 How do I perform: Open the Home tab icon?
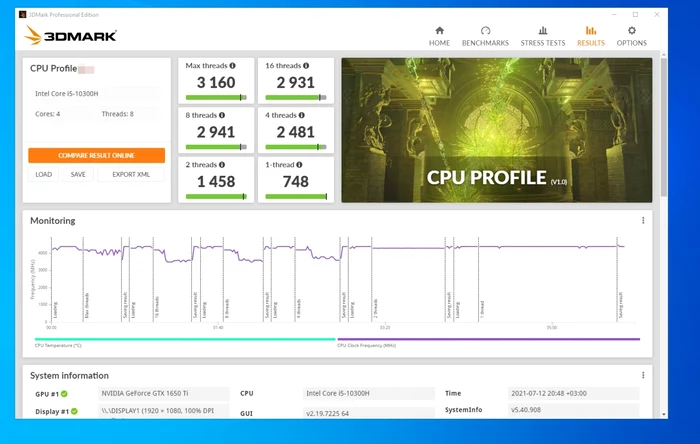click(x=439, y=30)
